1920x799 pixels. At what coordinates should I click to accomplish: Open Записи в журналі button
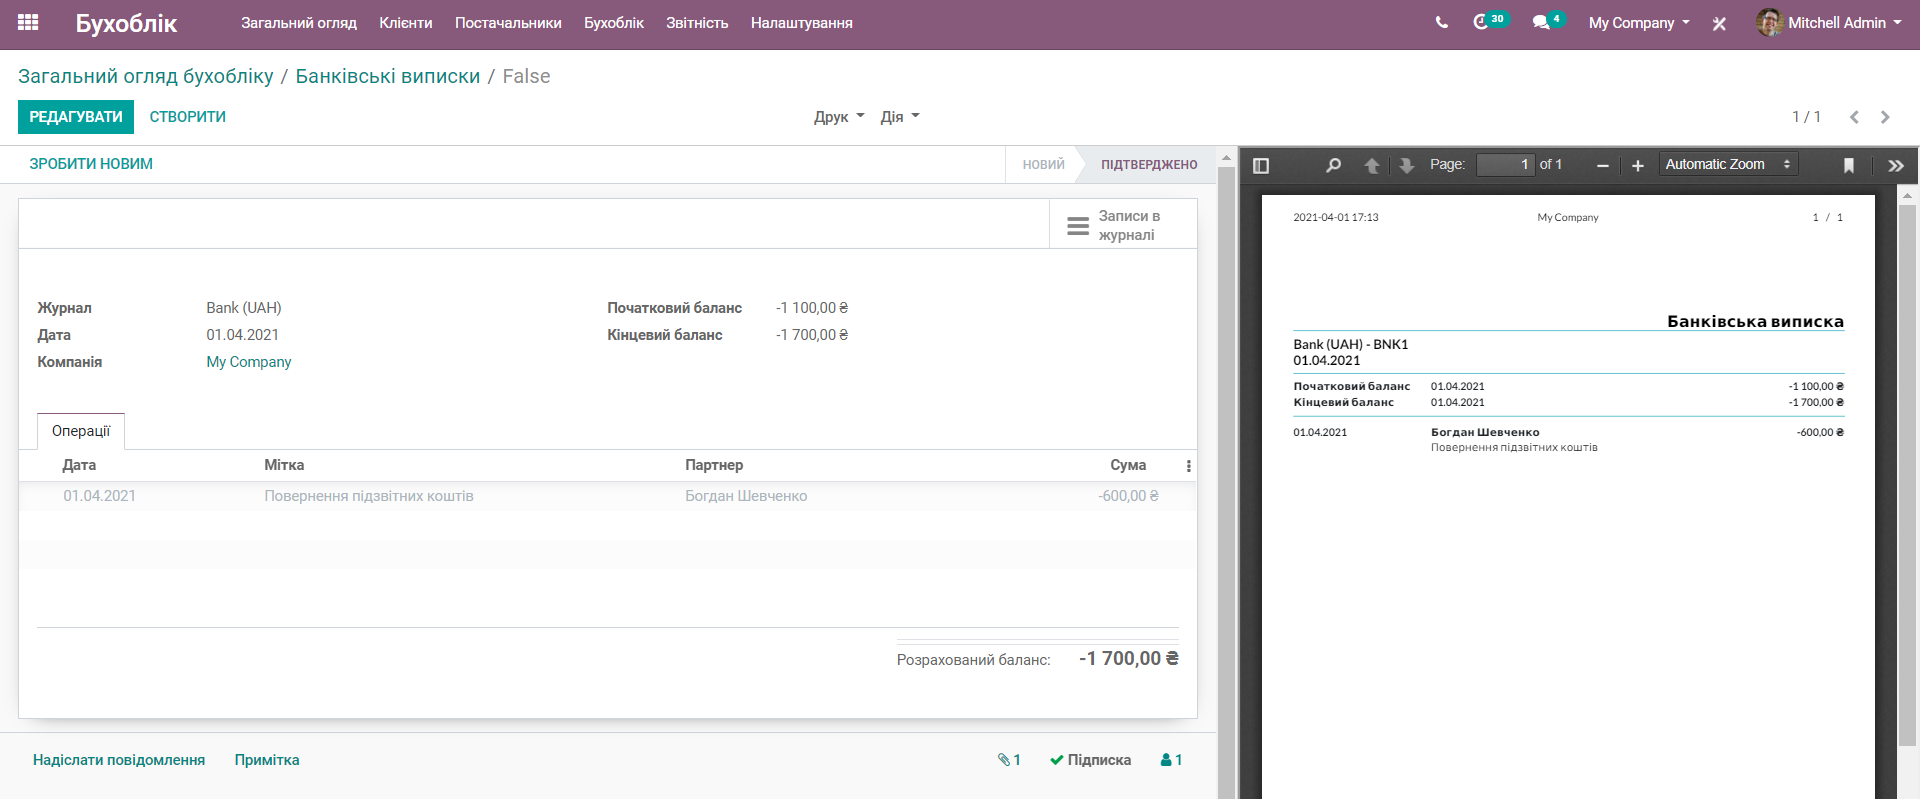1123,224
